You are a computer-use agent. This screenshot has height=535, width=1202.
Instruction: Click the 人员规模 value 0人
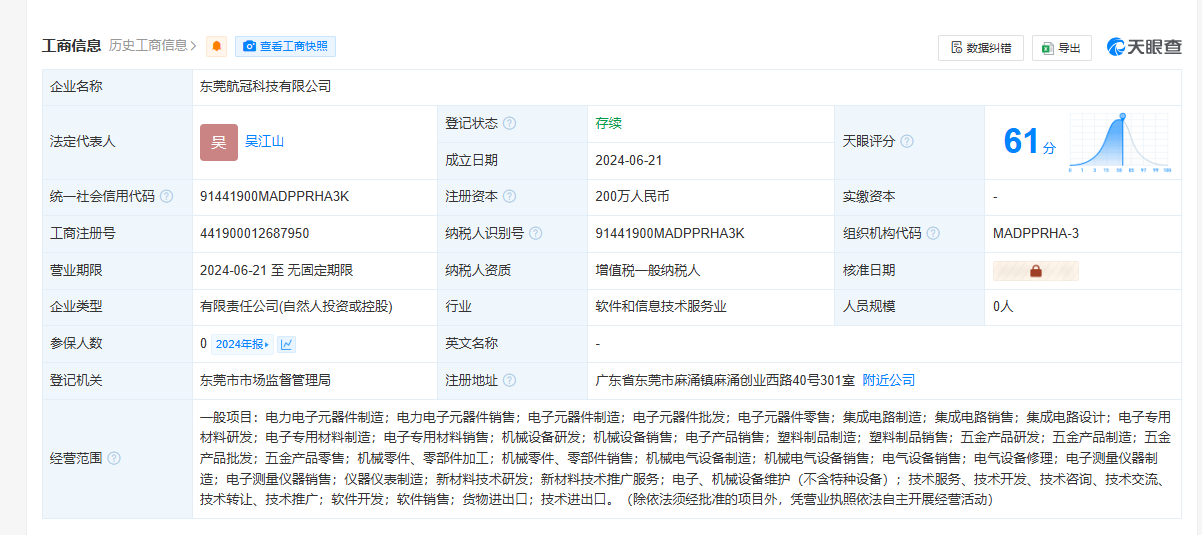1003,307
